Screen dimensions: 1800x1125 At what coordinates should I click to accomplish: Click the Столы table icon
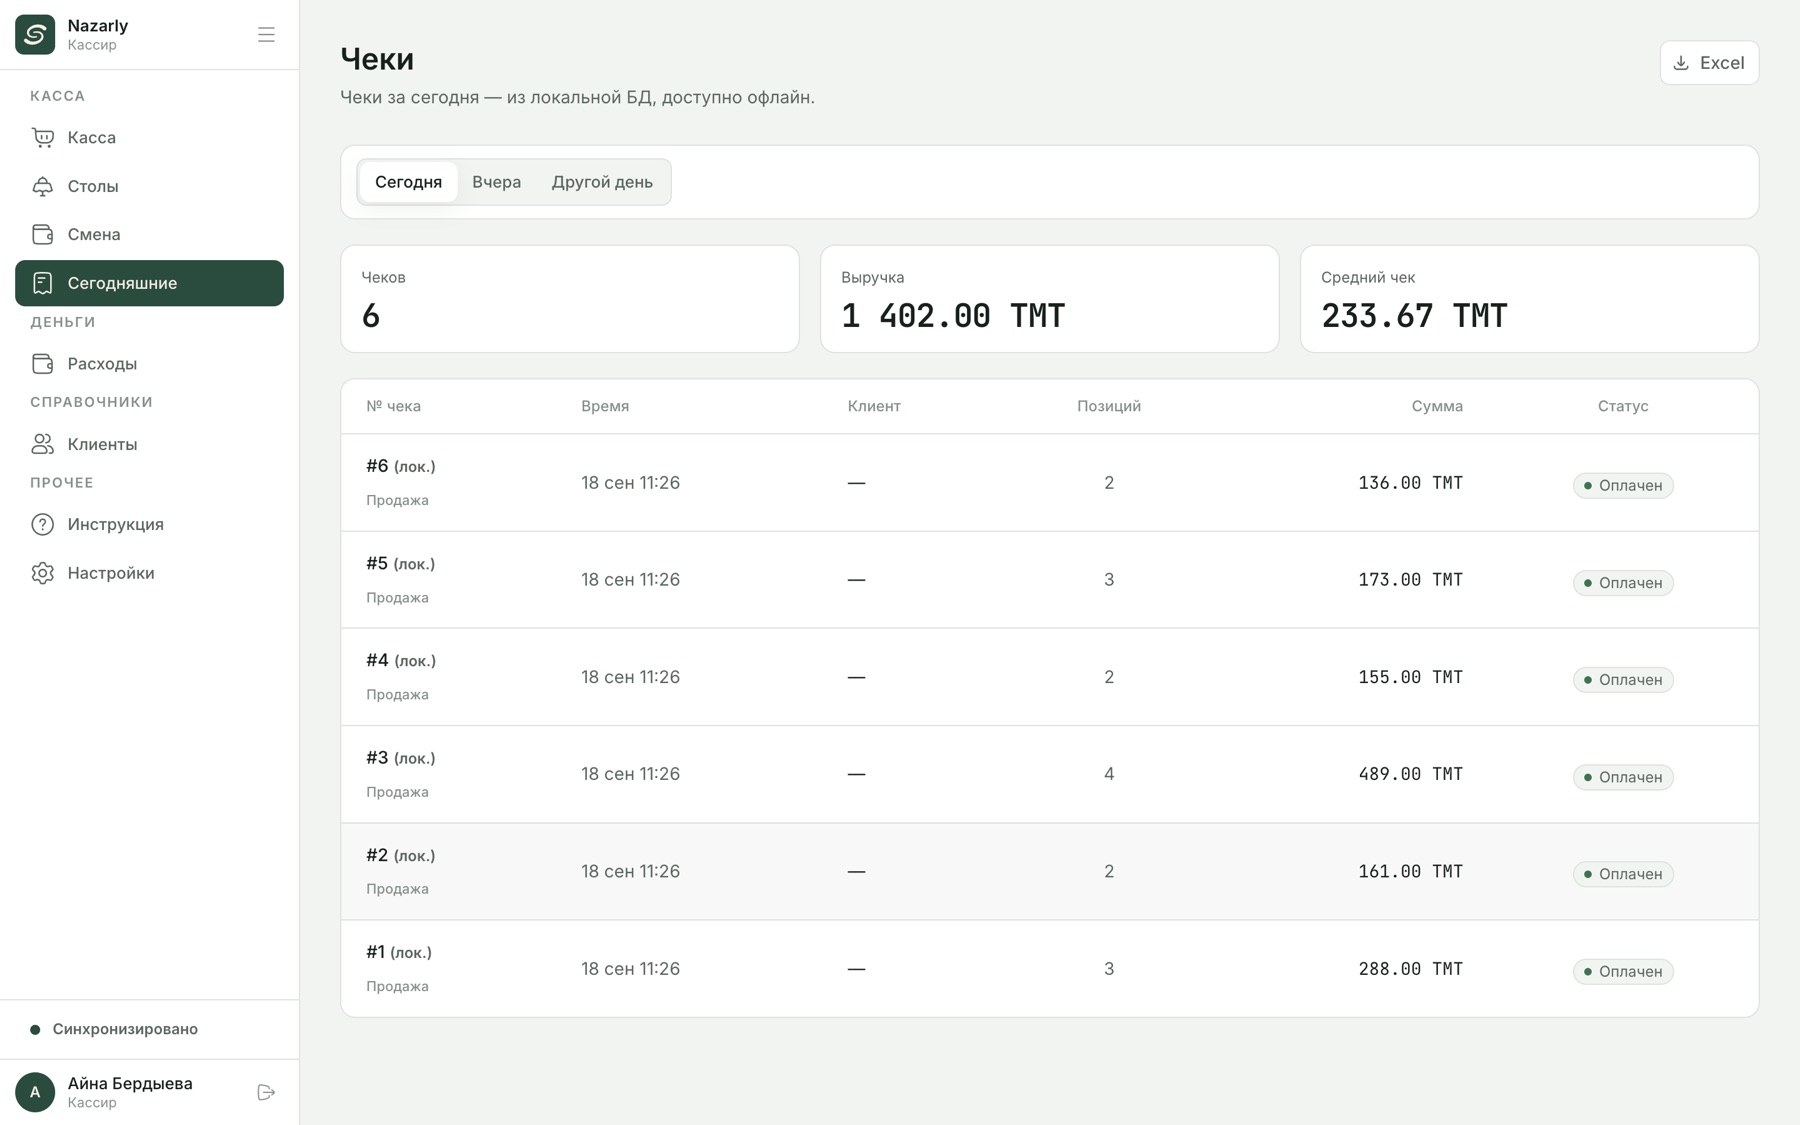42,186
